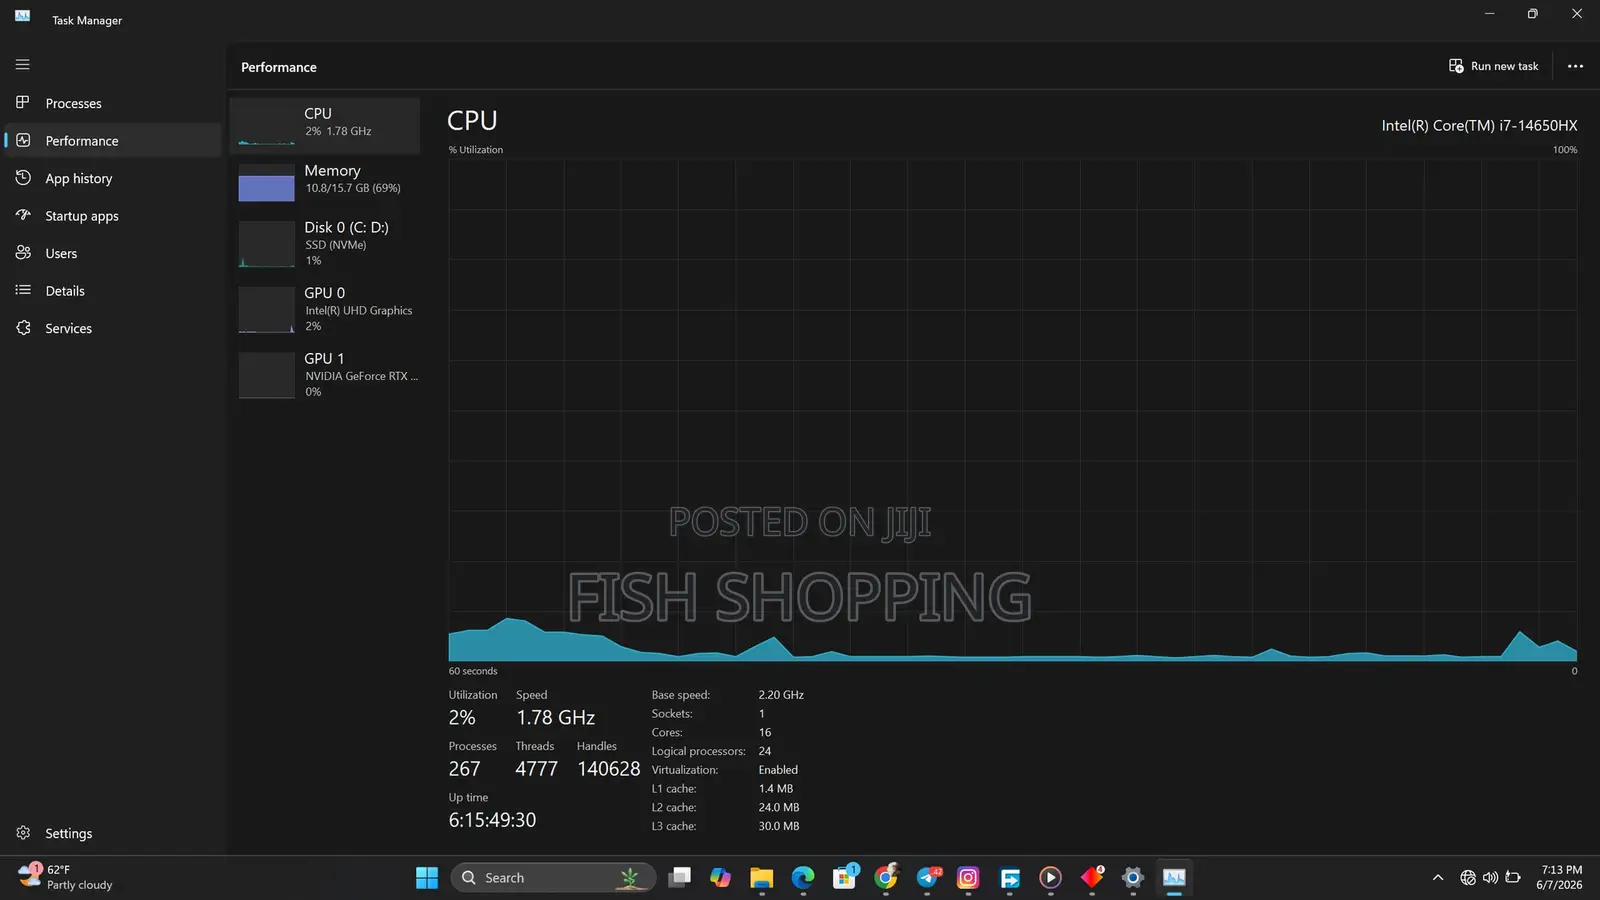
Task: Select GPU 0 Intel UHD Graphics entry
Action: click(325, 309)
